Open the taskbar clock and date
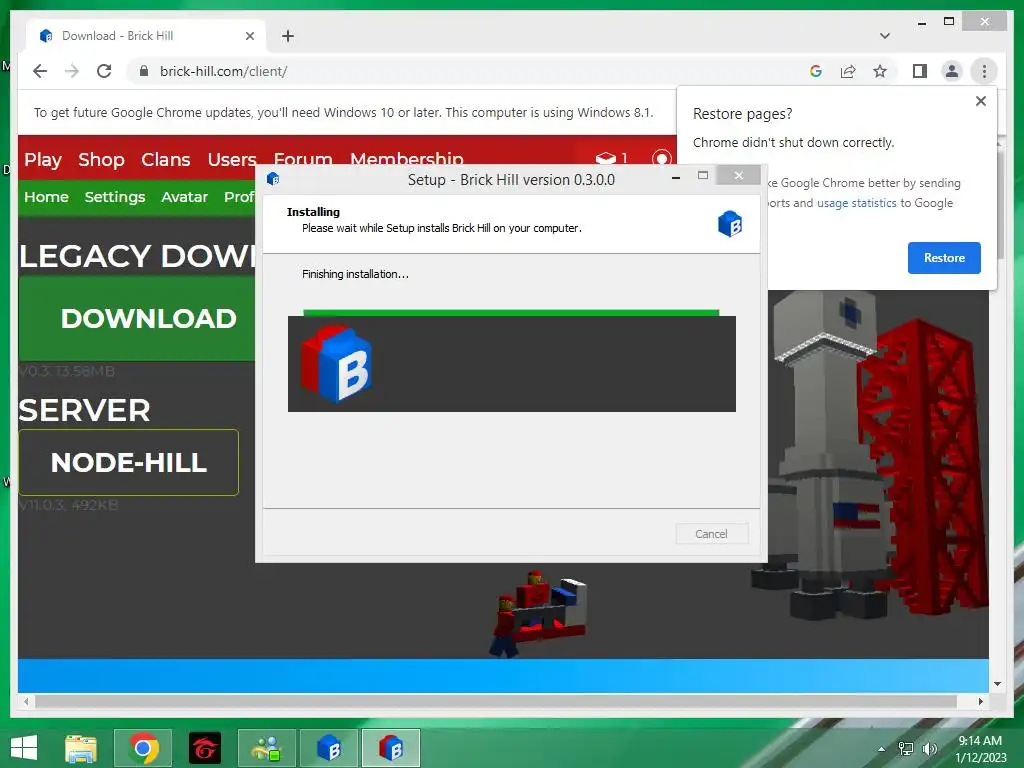The image size is (1024, 768). coord(980,749)
